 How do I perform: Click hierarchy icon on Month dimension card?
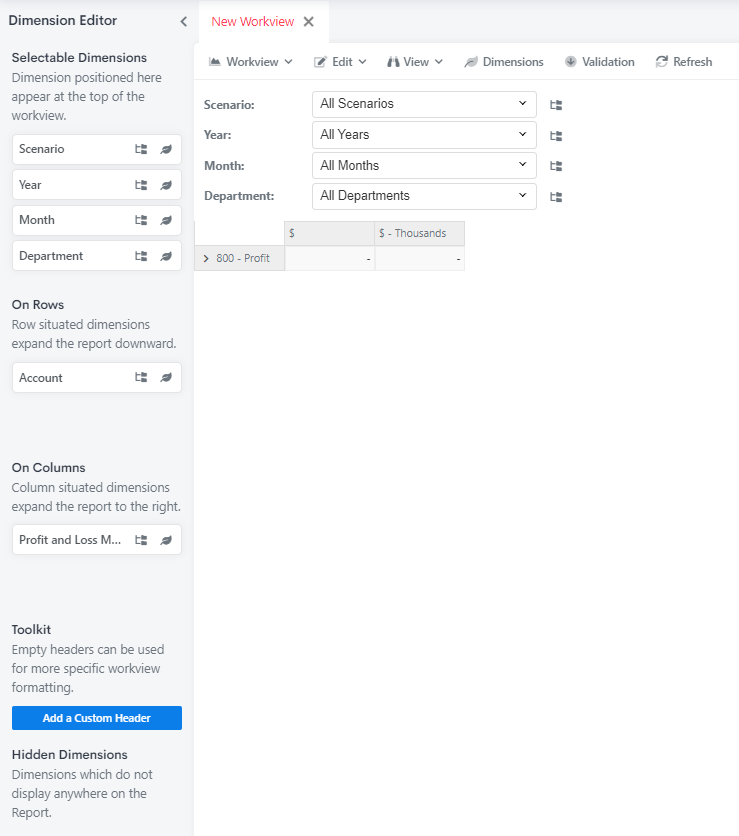[141, 220]
